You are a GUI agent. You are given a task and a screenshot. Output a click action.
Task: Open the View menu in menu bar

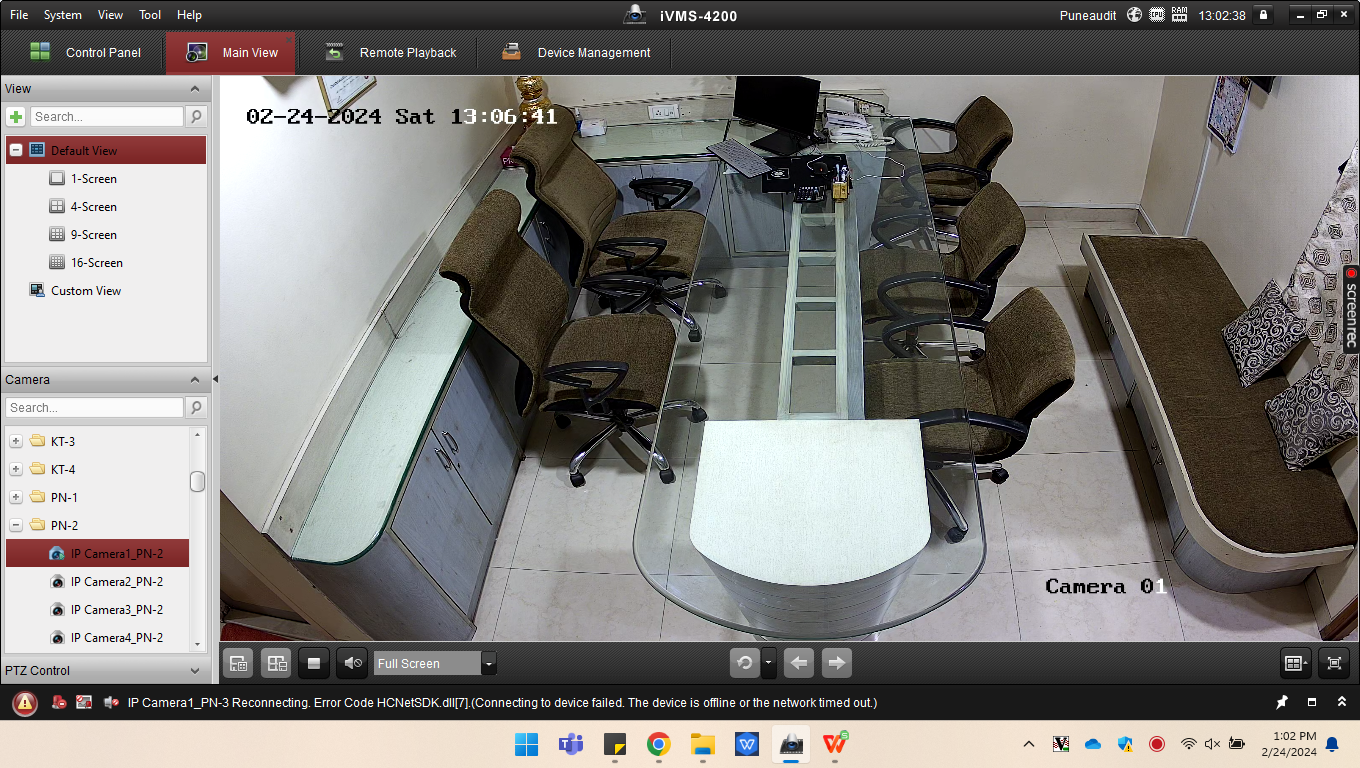click(111, 15)
